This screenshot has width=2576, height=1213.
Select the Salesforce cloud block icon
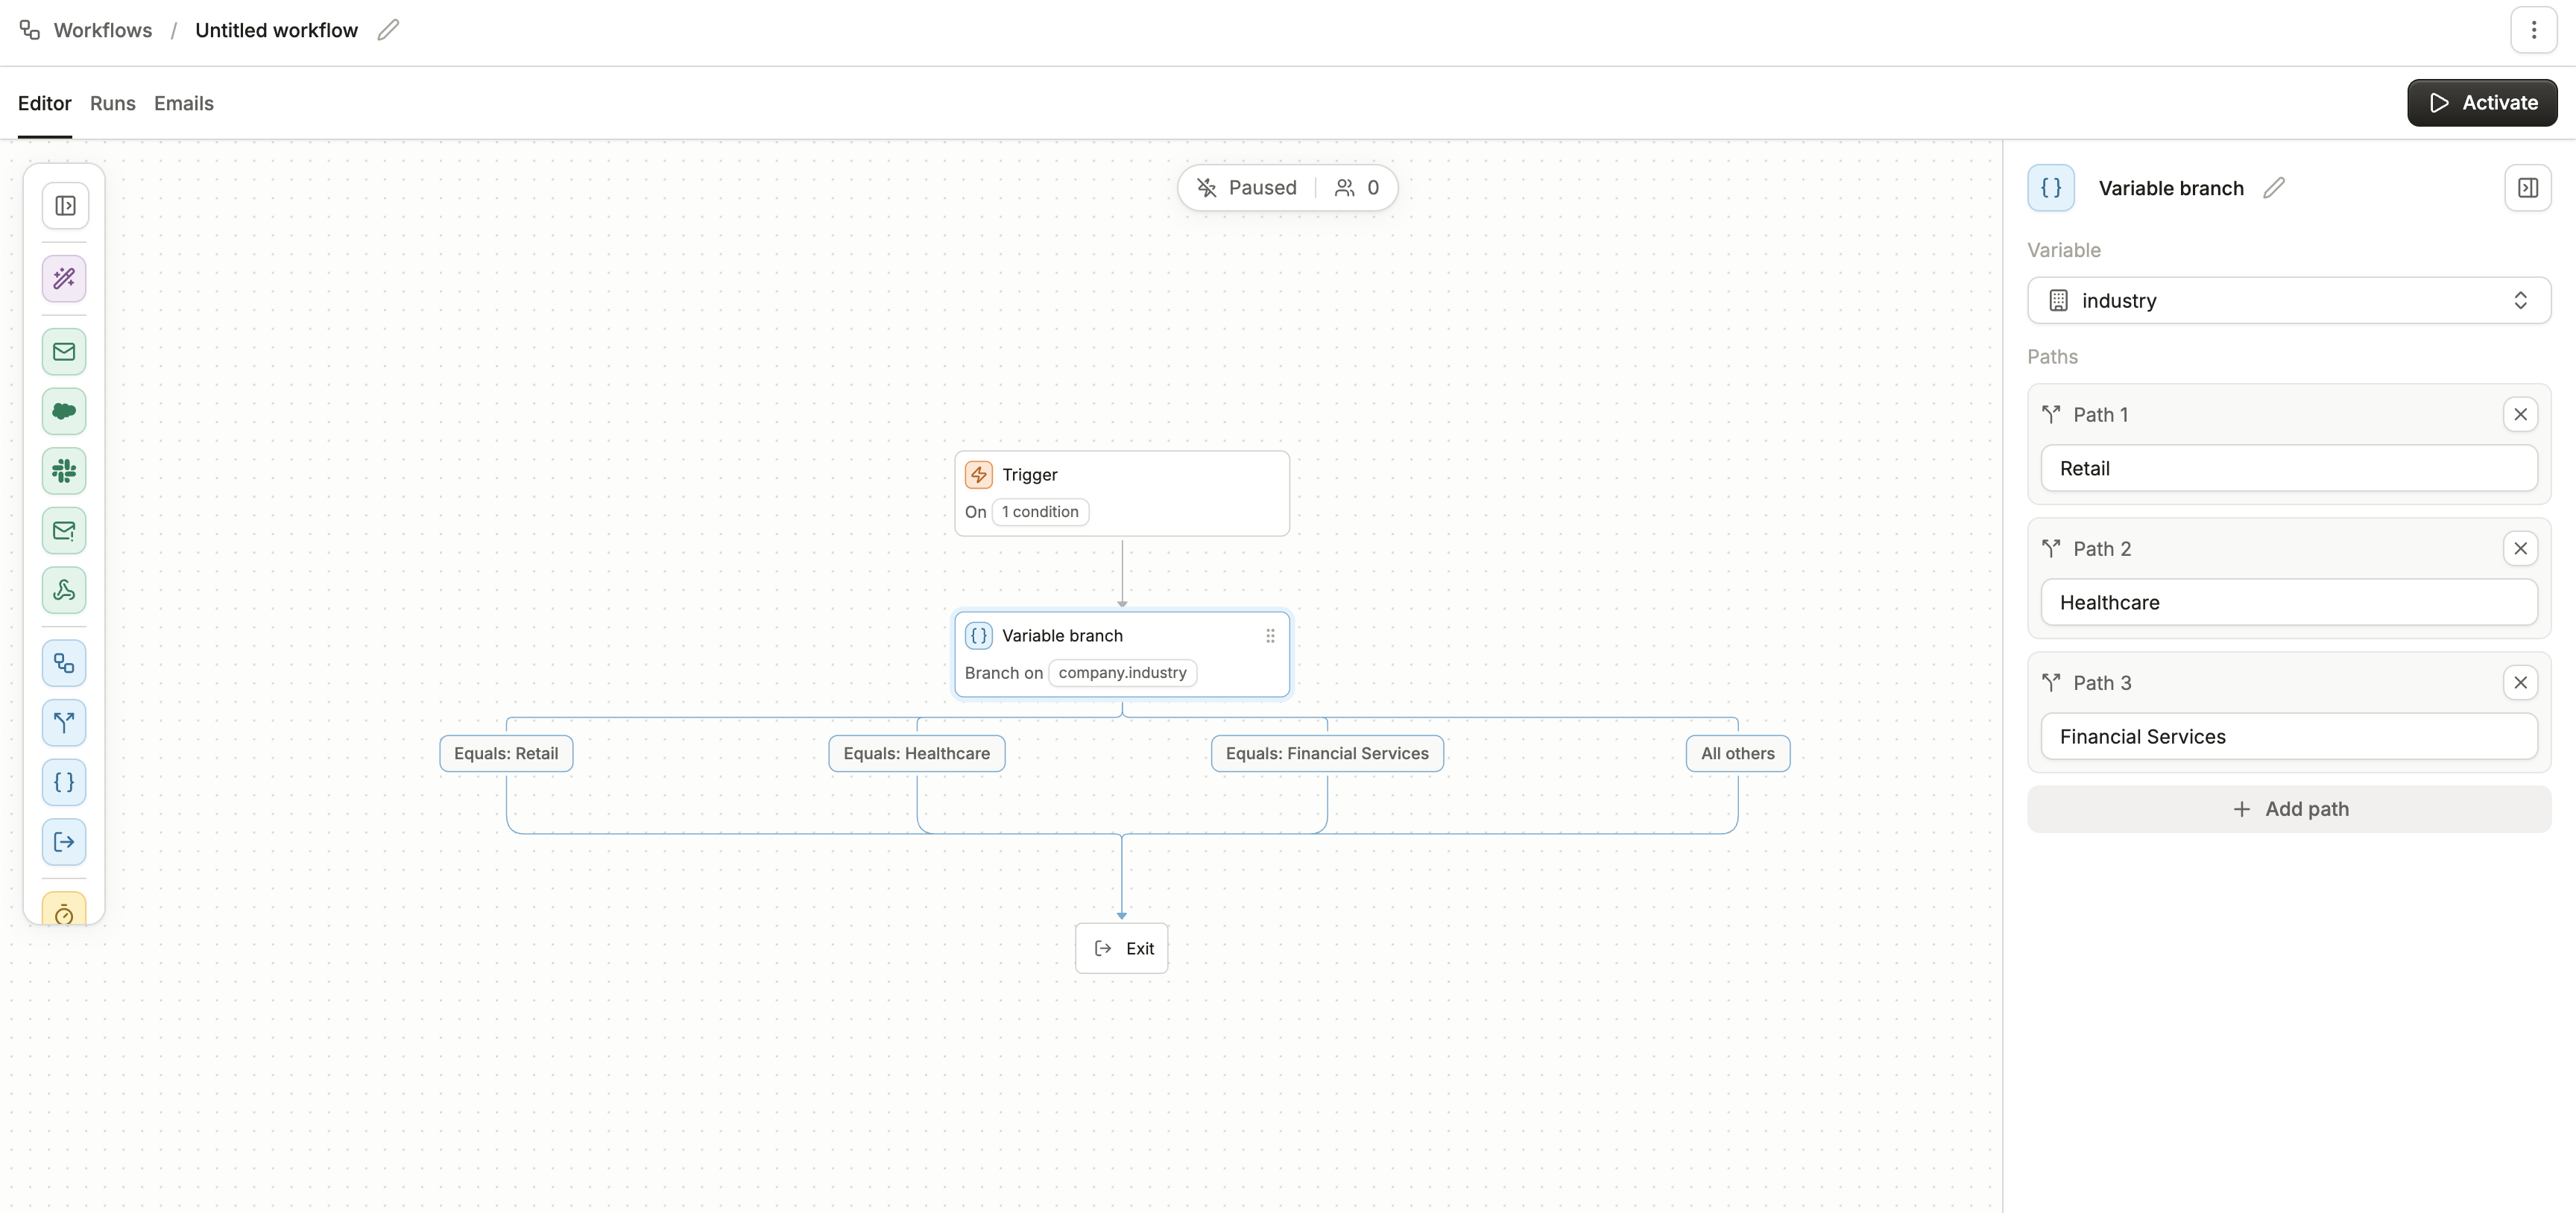point(64,411)
